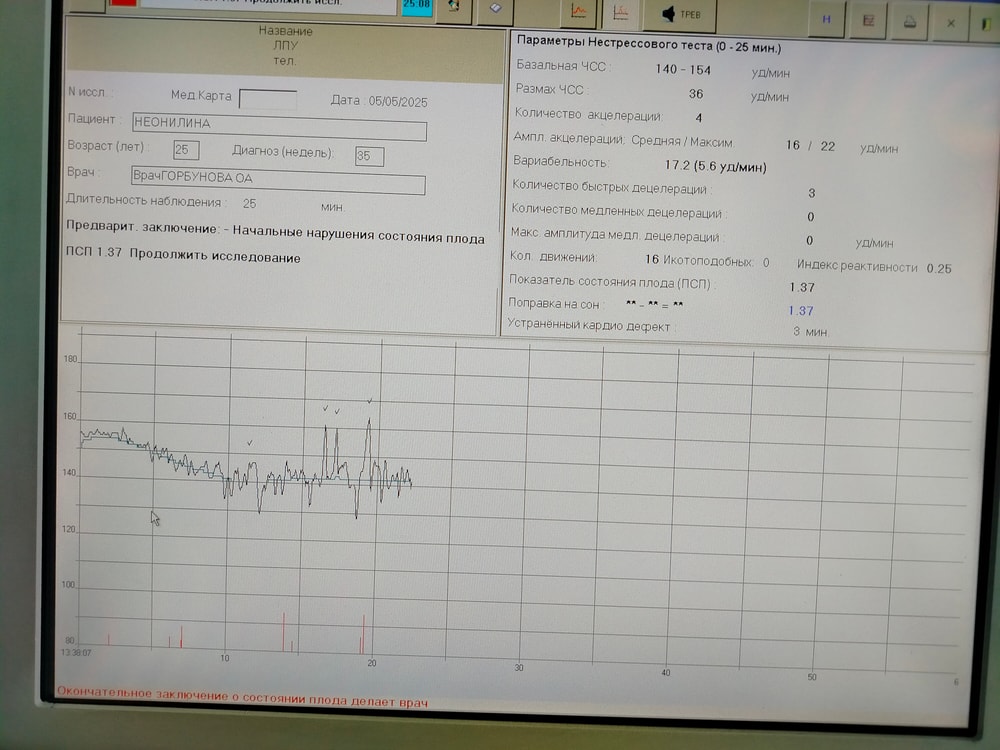
Task: Click the icon right of the 25:08 timer
Action: pyautogui.click(x=453, y=5)
